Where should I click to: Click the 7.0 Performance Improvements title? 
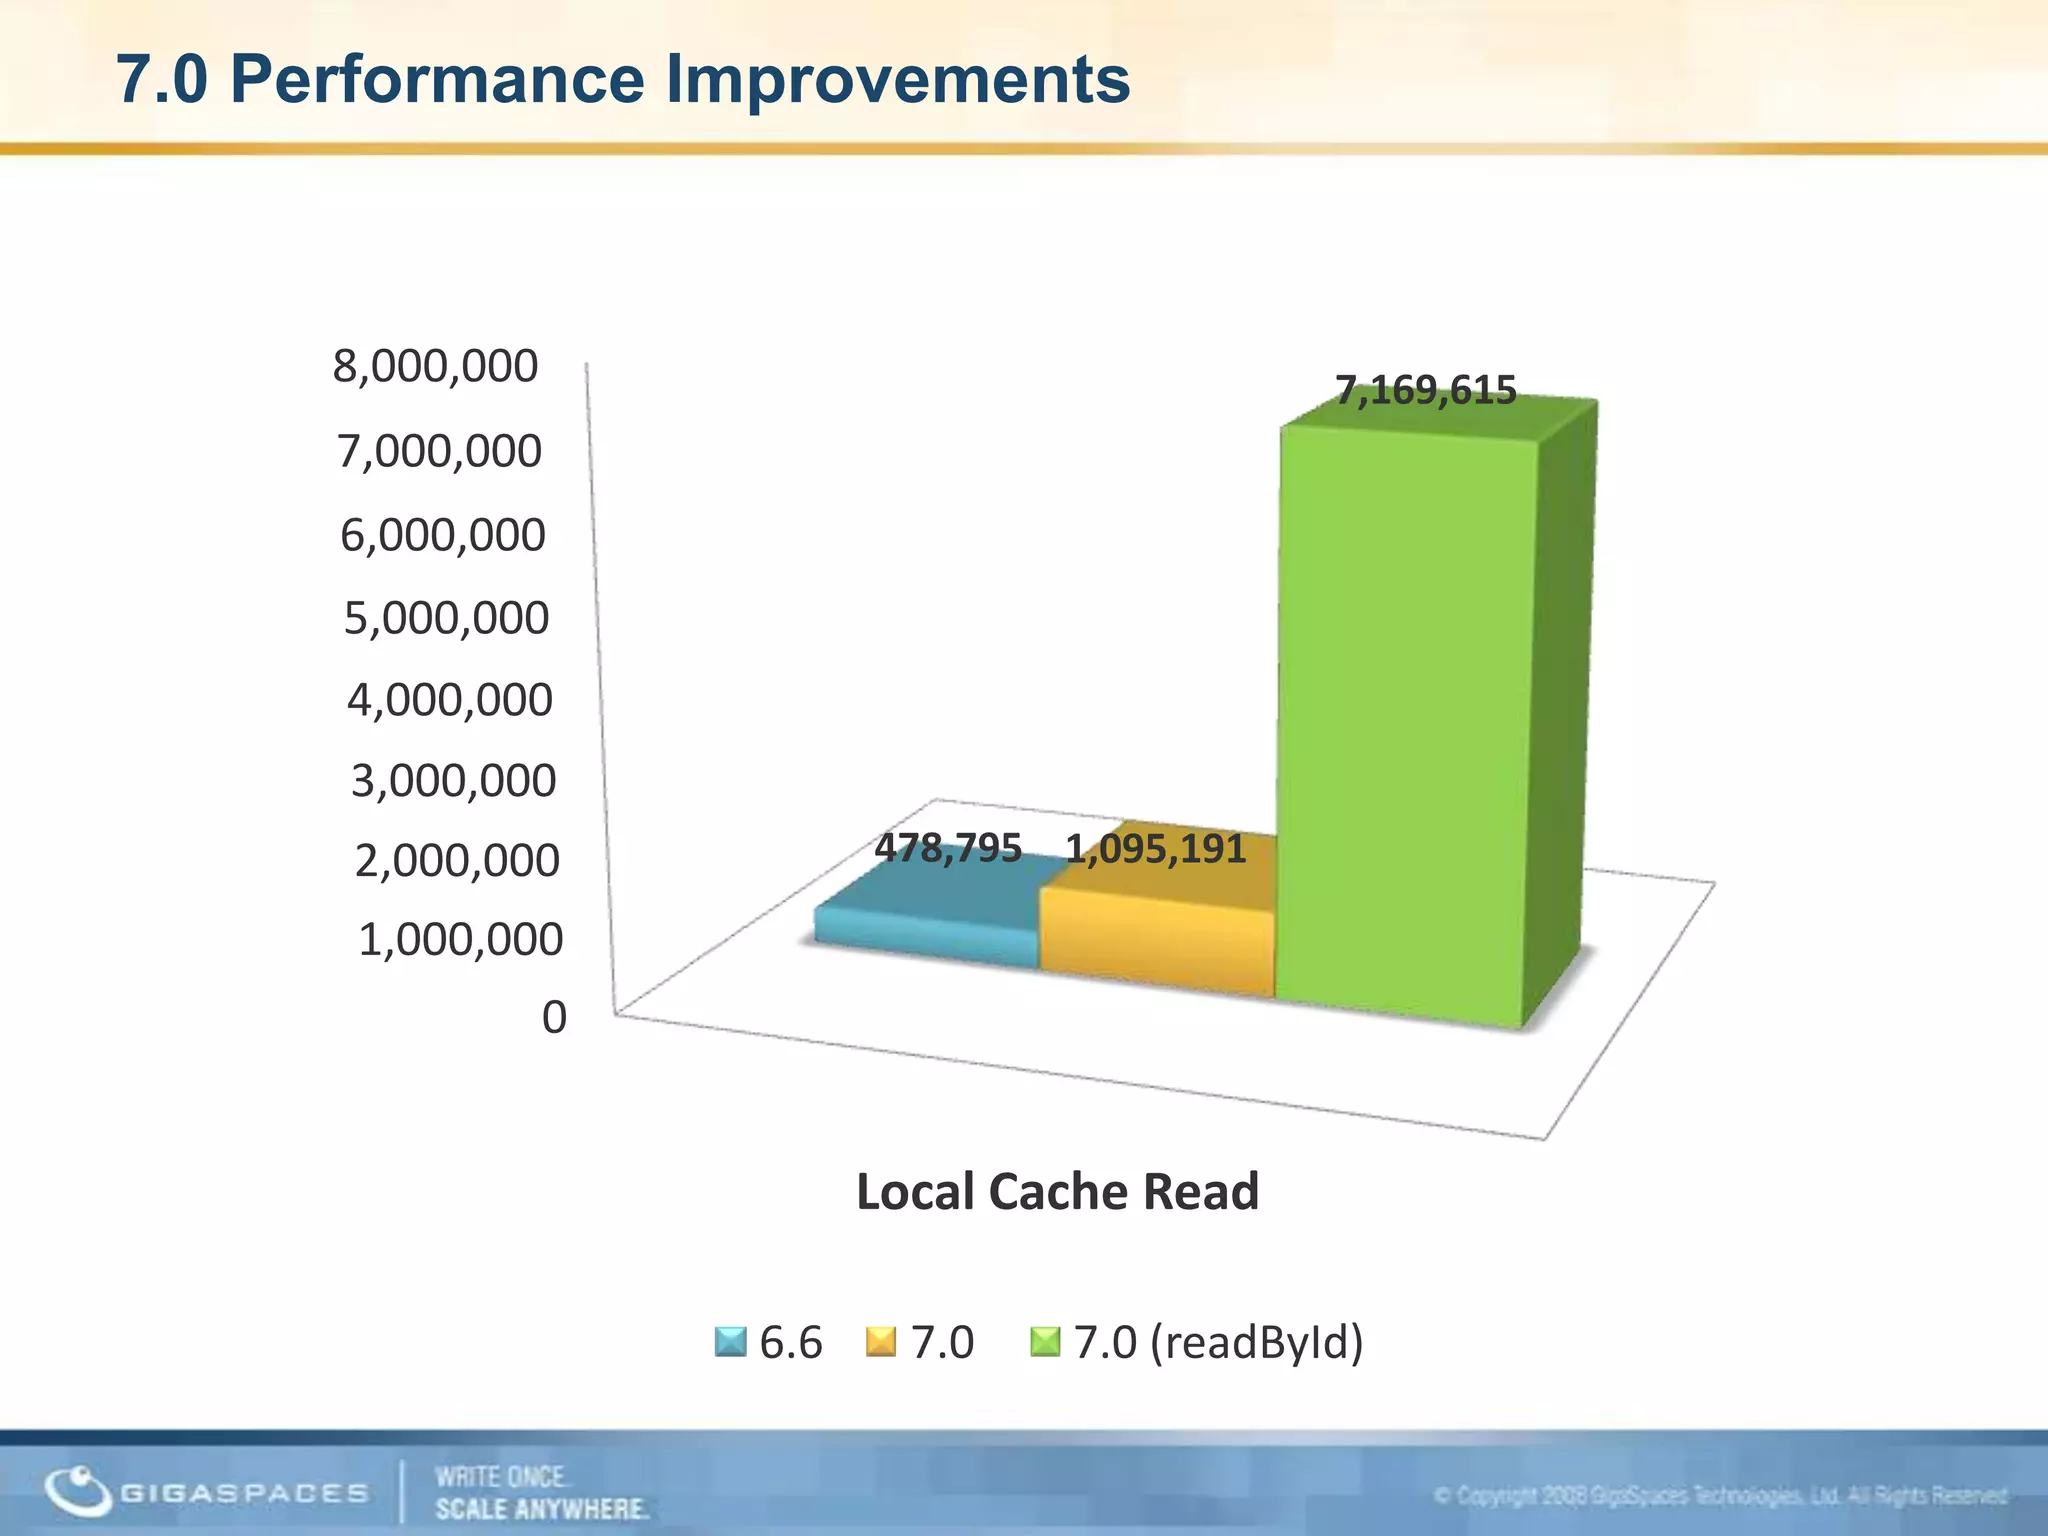[x=623, y=79]
